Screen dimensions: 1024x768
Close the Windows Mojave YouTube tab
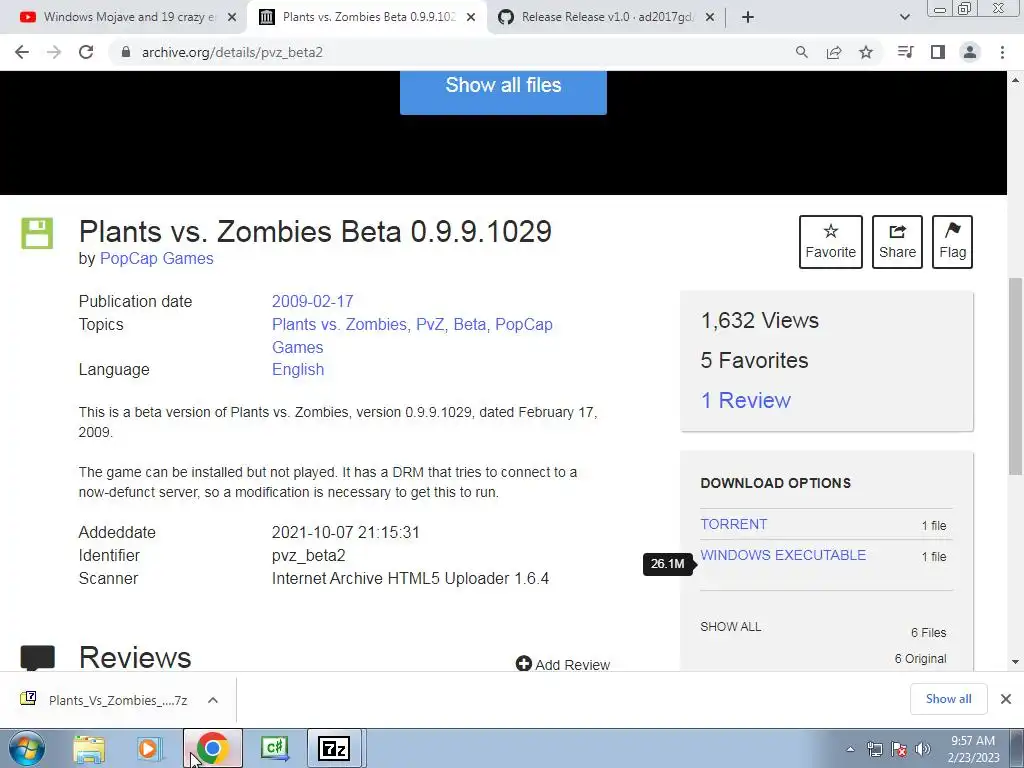coord(232,17)
